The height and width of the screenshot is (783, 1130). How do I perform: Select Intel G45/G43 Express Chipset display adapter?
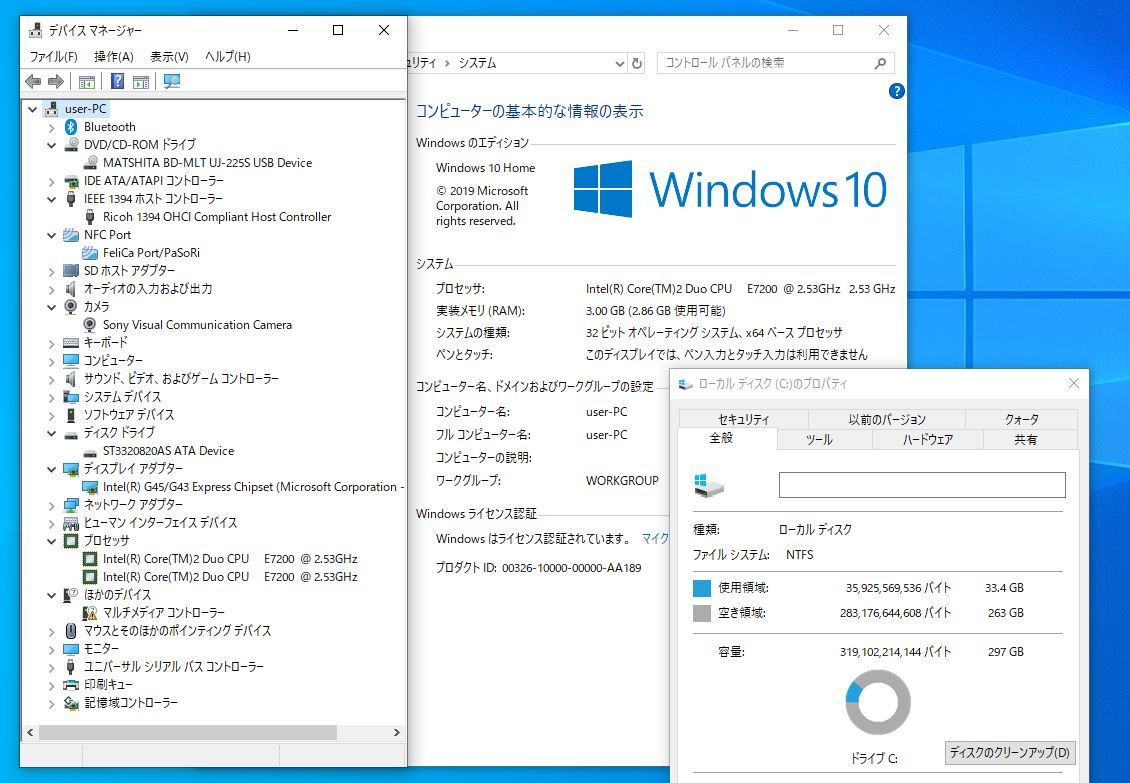[253, 487]
